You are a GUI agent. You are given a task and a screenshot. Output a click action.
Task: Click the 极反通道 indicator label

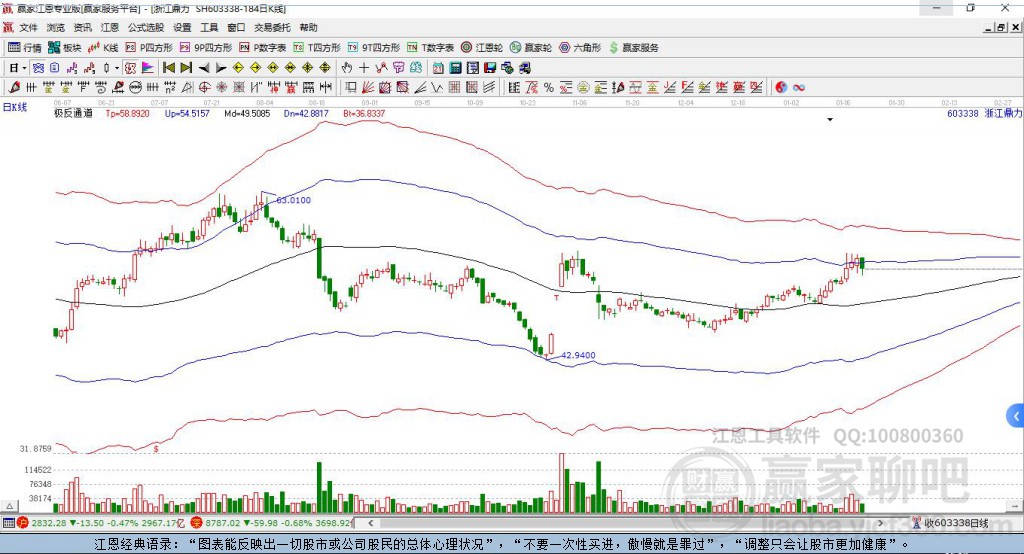tap(72, 113)
